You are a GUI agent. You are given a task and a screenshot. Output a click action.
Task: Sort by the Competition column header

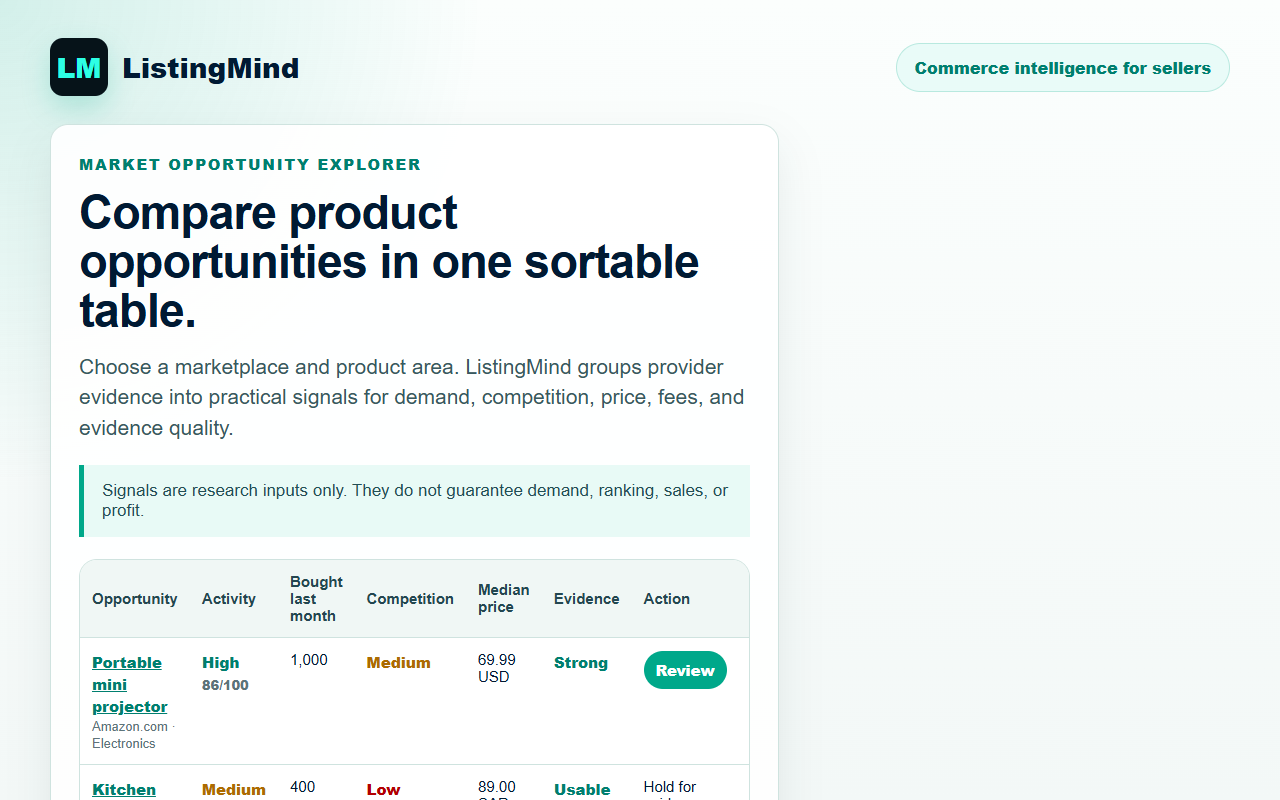[x=410, y=599]
